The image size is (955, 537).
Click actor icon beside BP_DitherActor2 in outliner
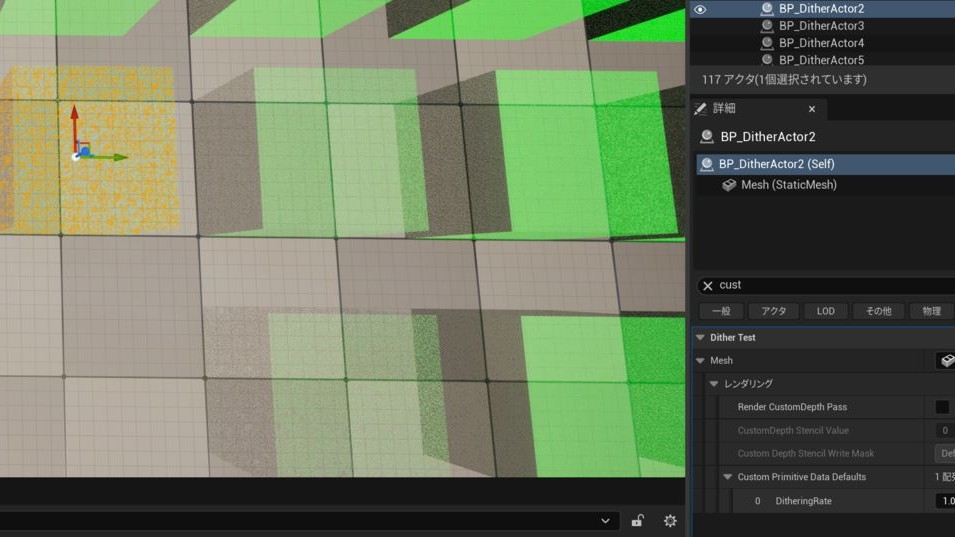[x=767, y=9]
